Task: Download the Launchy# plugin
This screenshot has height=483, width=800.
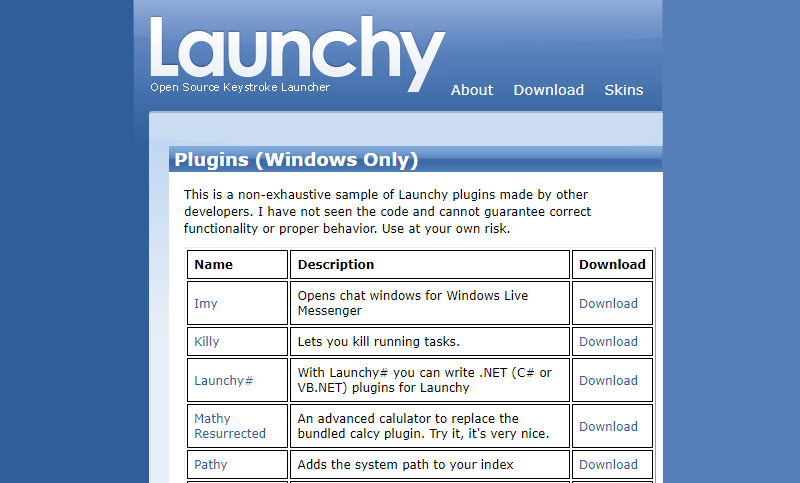Action: 608,380
